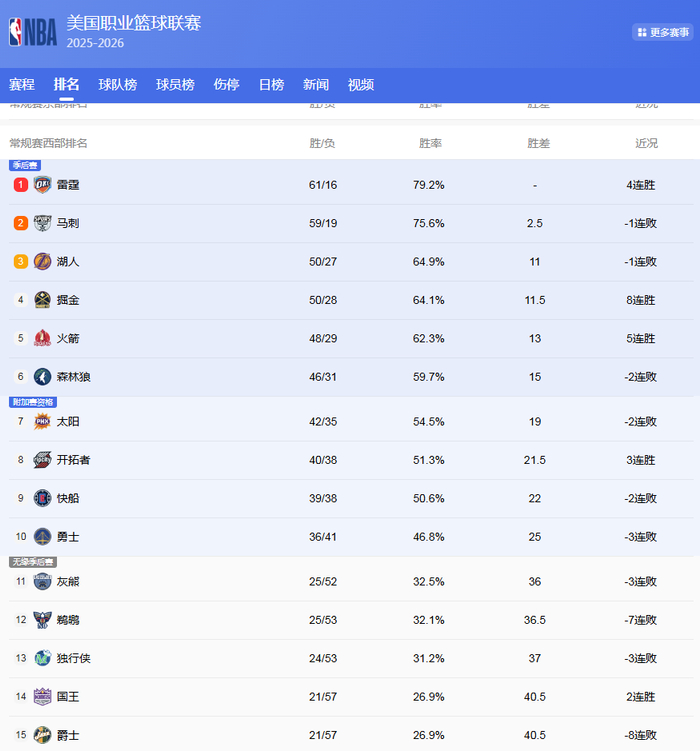The width and height of the screenshot is (700, 751).
Task: Click the 8连胜 streak for 掘金
Action: [641, 300]
